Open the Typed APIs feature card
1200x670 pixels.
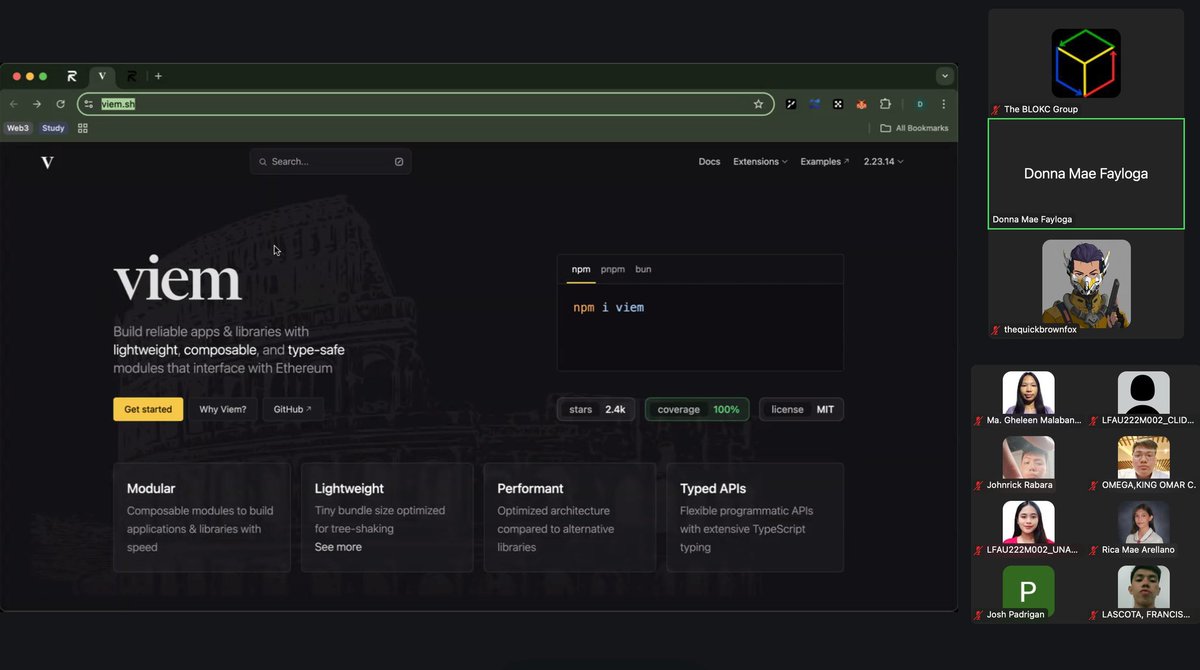coord(755,517)
